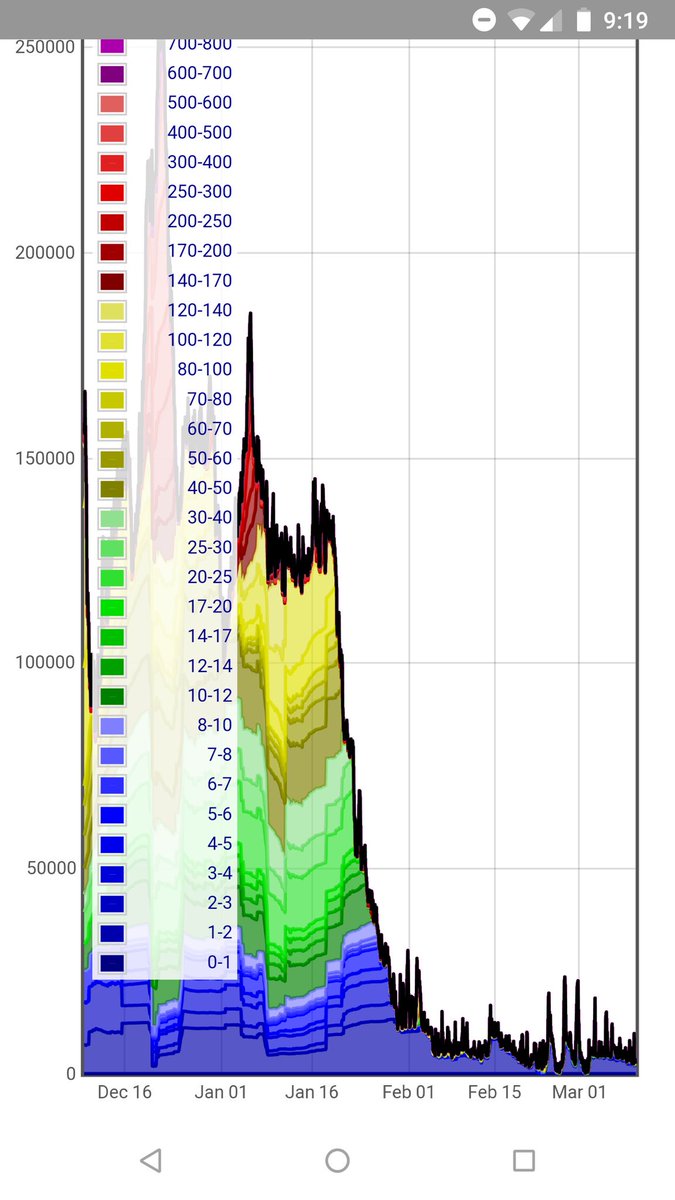Click the 14-17 legend color swatch
This screenshot has height=1200, width=675.
(112, 637)
